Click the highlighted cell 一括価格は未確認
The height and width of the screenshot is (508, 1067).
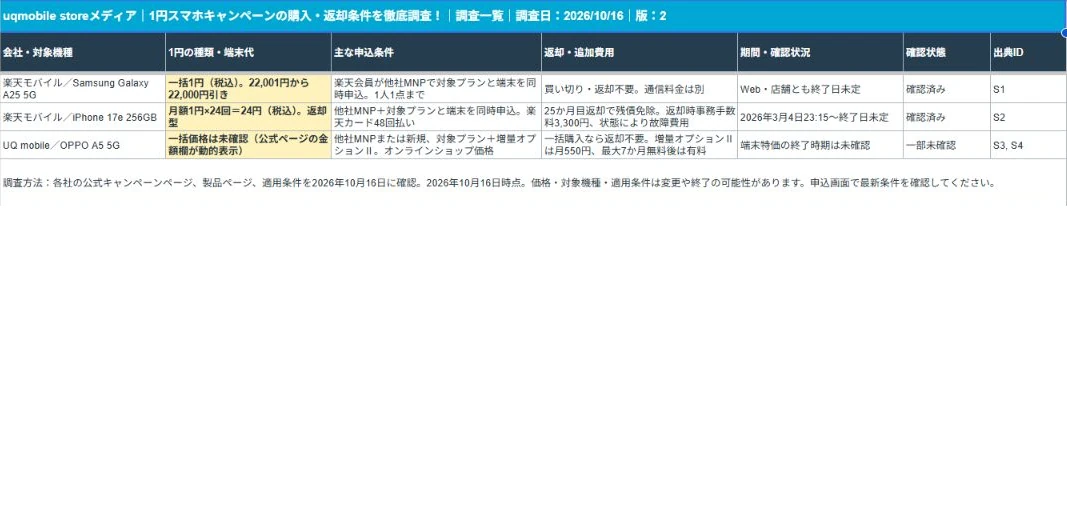pyautogui.click(x=248, y=145)
